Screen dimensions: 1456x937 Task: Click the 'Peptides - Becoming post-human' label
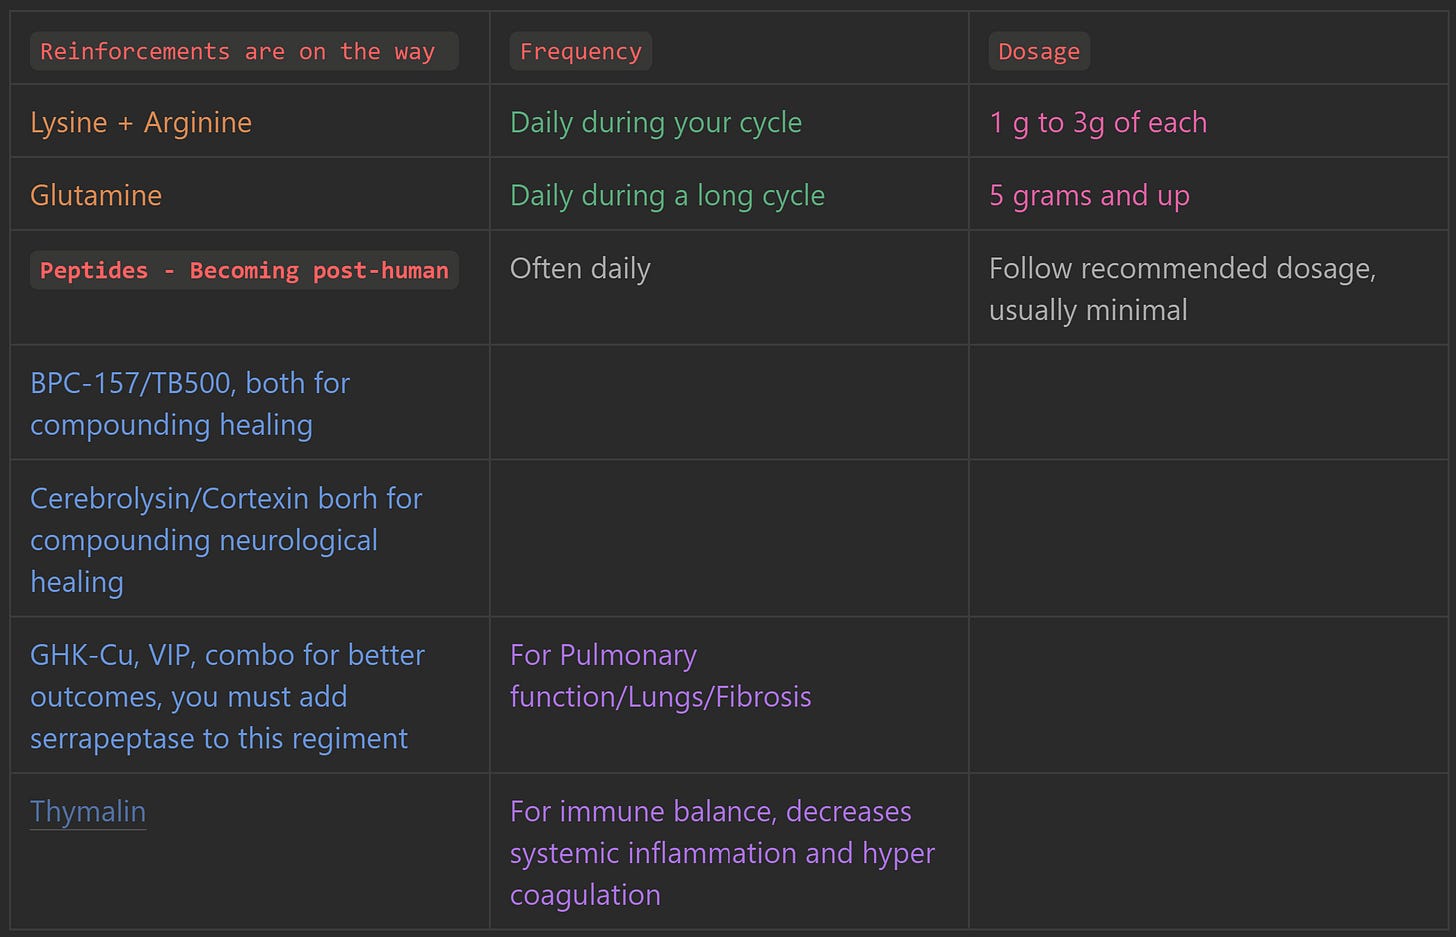[x=244, y=270]
